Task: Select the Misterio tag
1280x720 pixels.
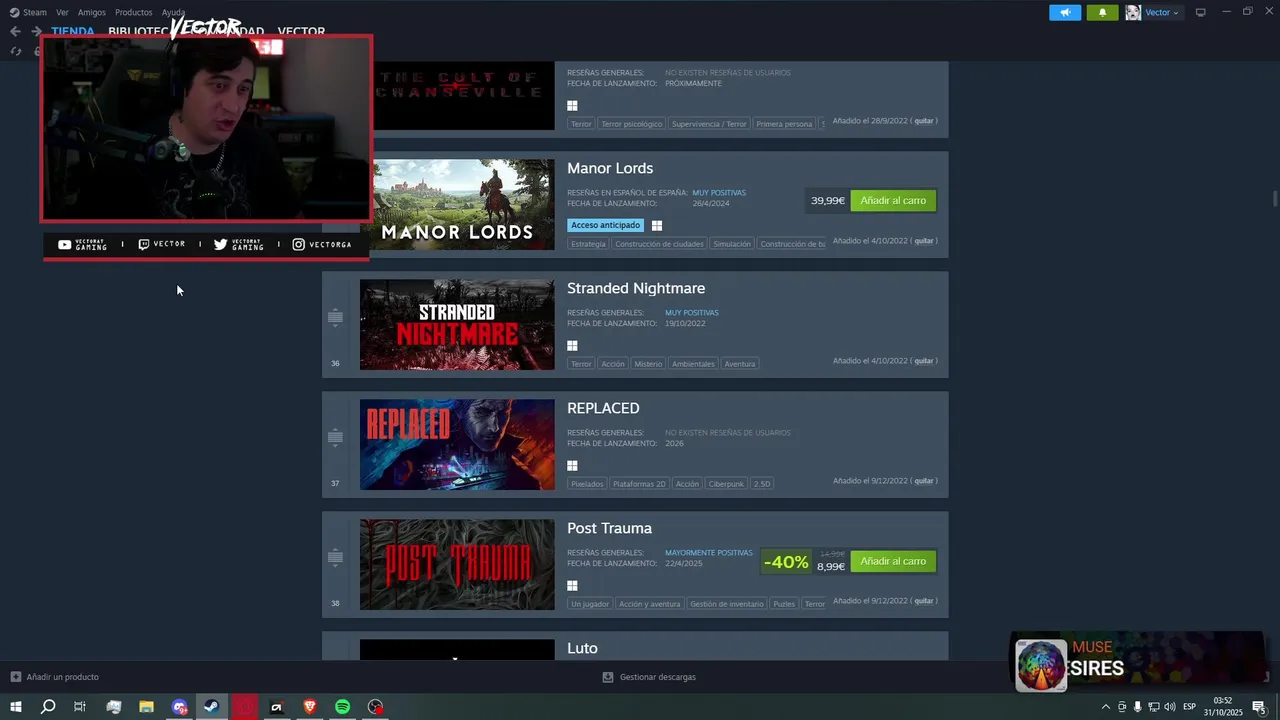Action: [x=648, y=364]
